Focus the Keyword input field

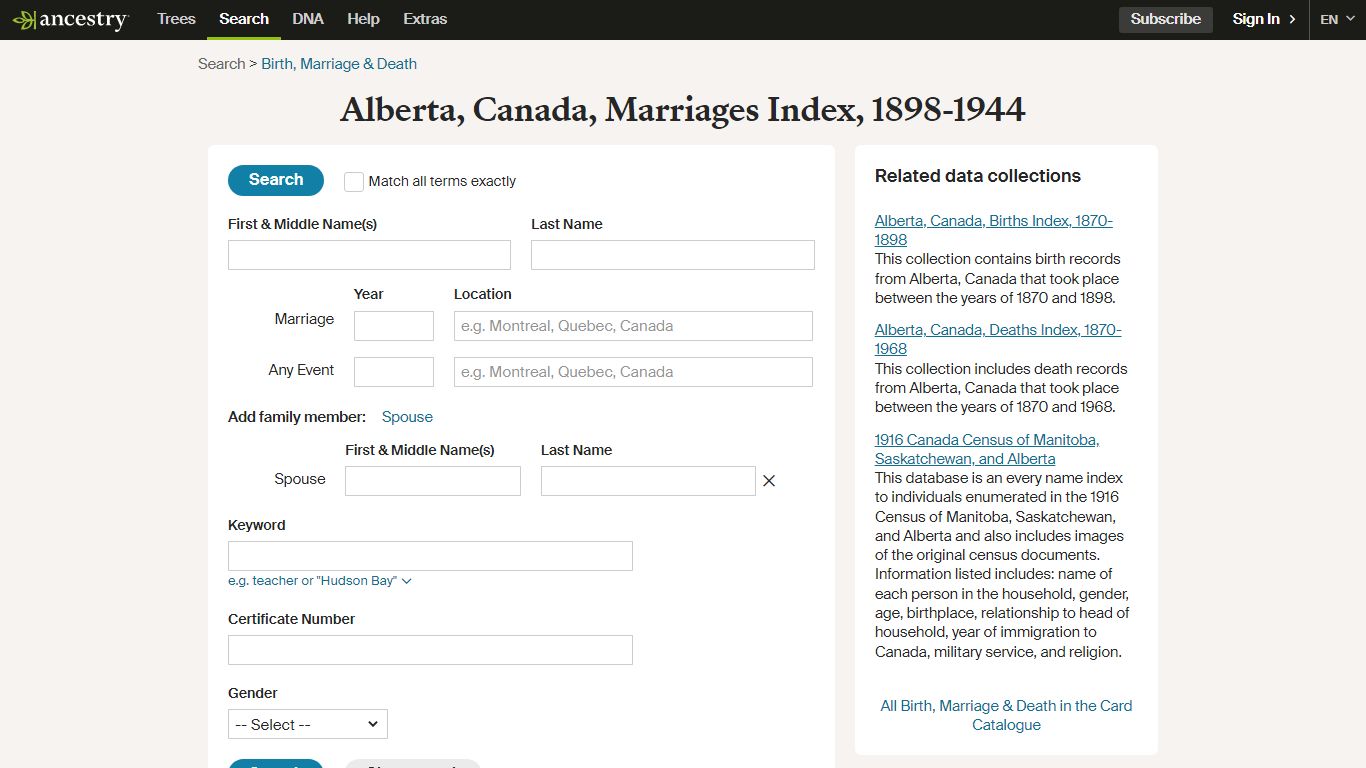(430, 556)
